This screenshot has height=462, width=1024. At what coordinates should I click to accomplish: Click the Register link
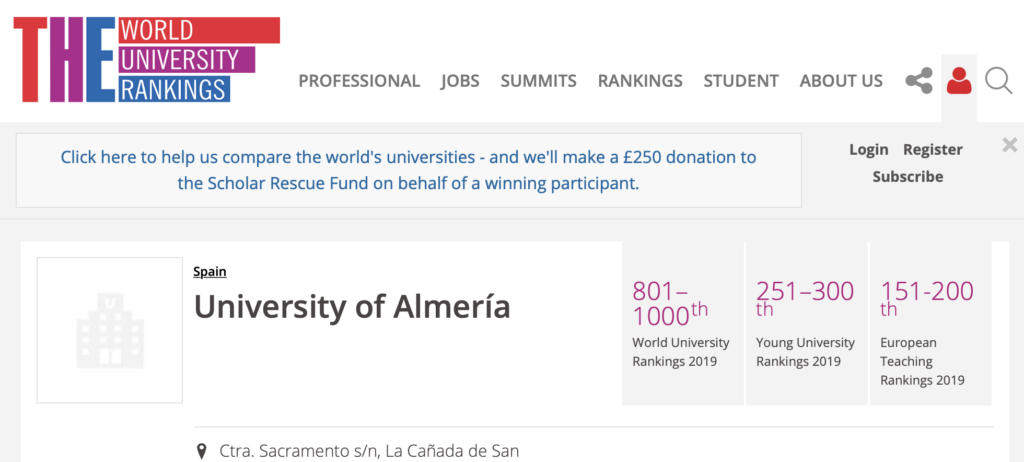[x=932, y=149]
